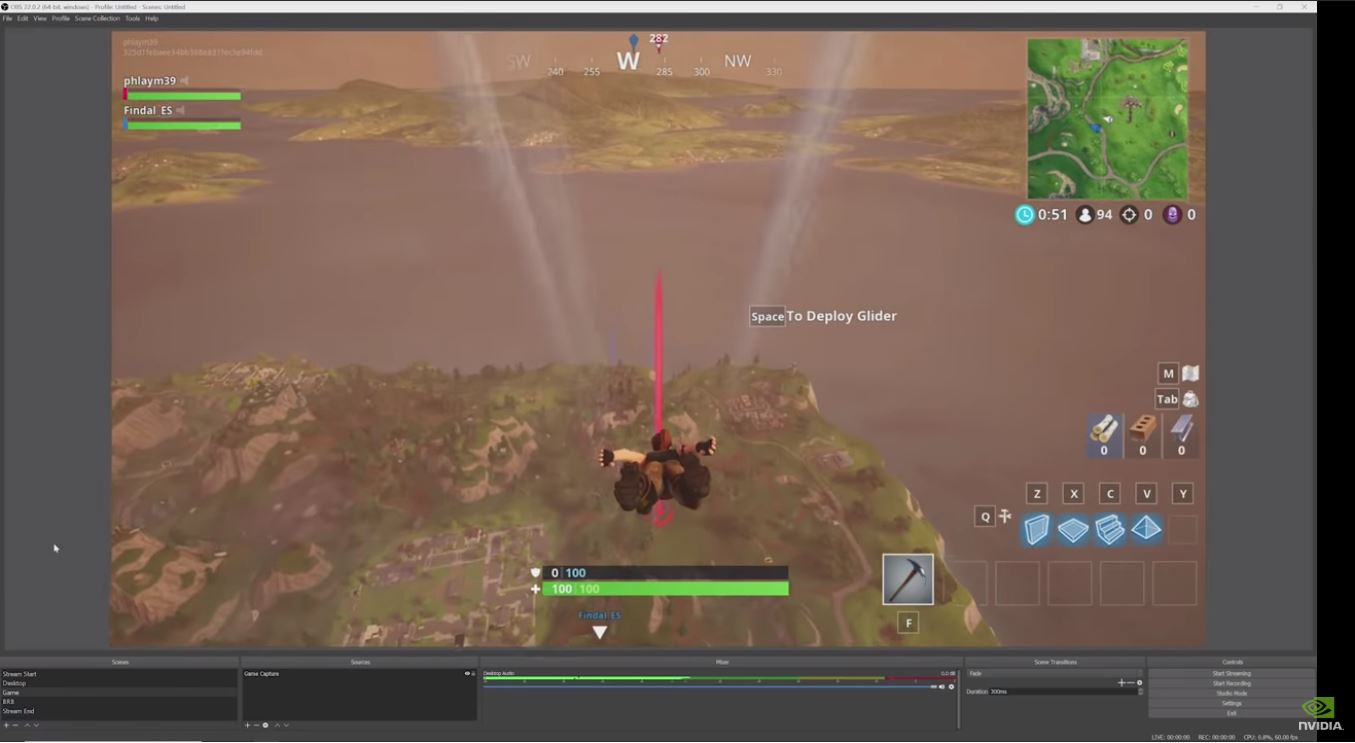The height and width of the screenshot is (743, 1355).
Task: Open Desktop Audio settings gear icon
Action: click(951, 687)
